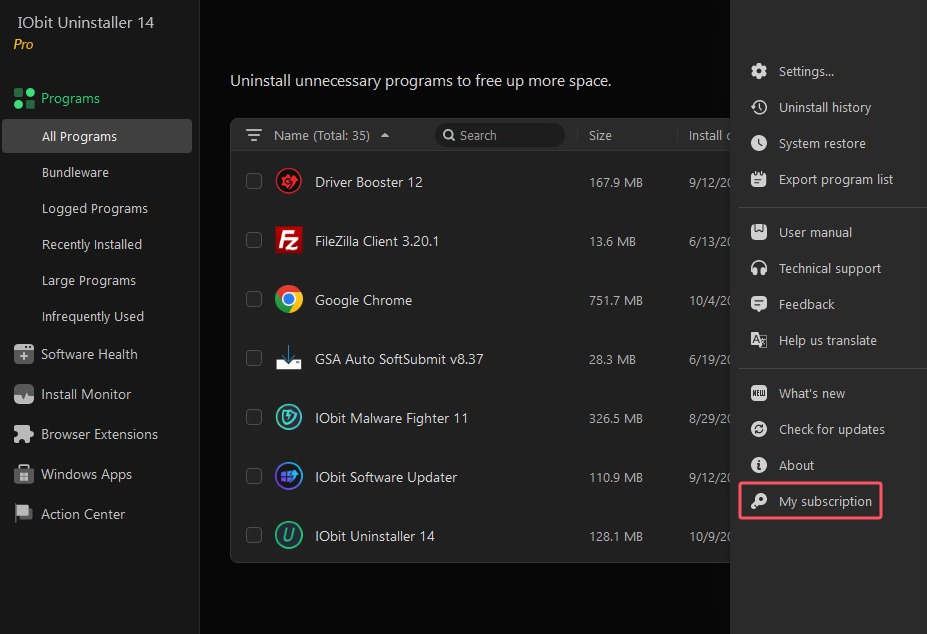The width and height of the screenshot is (927, 634).
Task: Click the Help us translate icon
Action: [759, 340]
